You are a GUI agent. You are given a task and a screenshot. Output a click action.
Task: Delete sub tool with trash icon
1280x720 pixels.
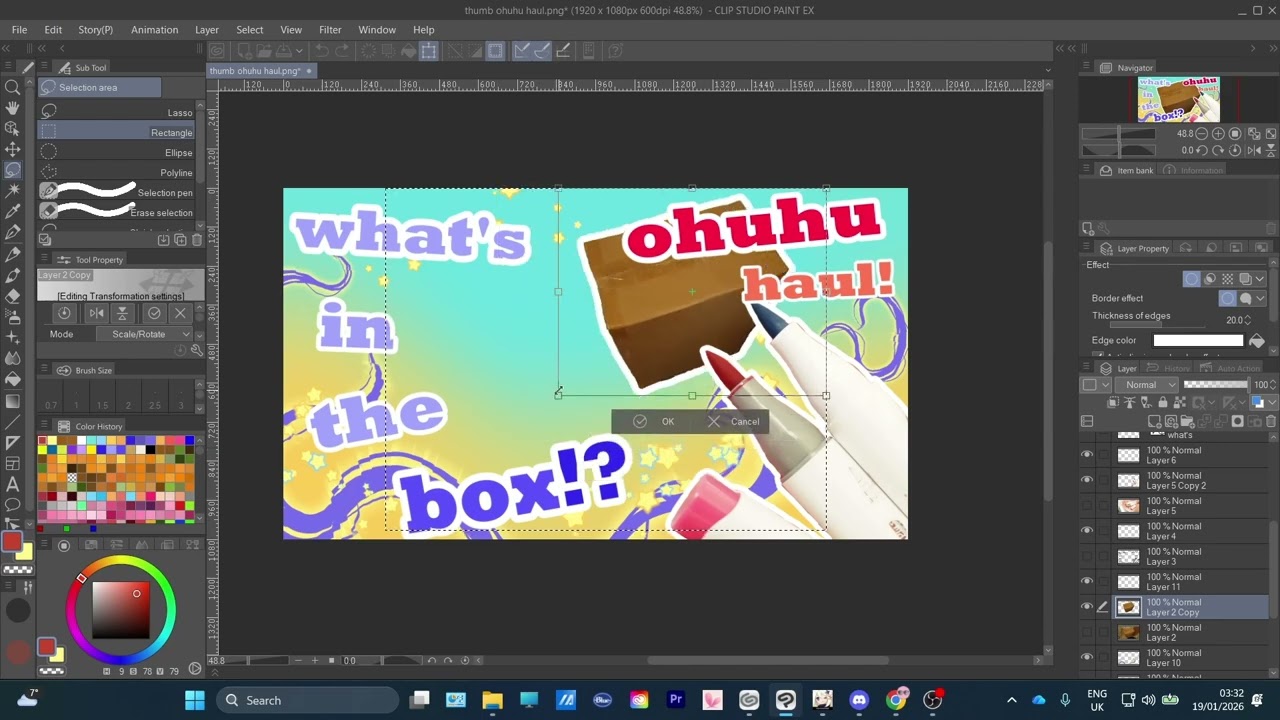point(196,240)
